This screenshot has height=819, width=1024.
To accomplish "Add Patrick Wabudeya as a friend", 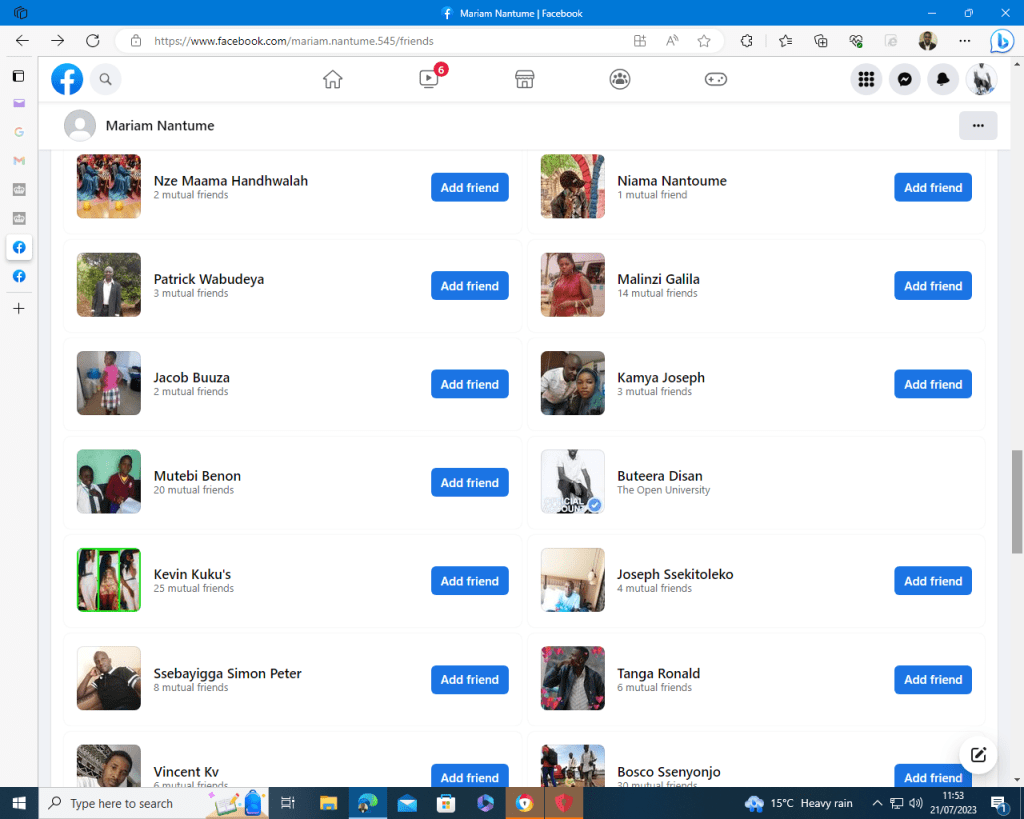I will point(469,286).
